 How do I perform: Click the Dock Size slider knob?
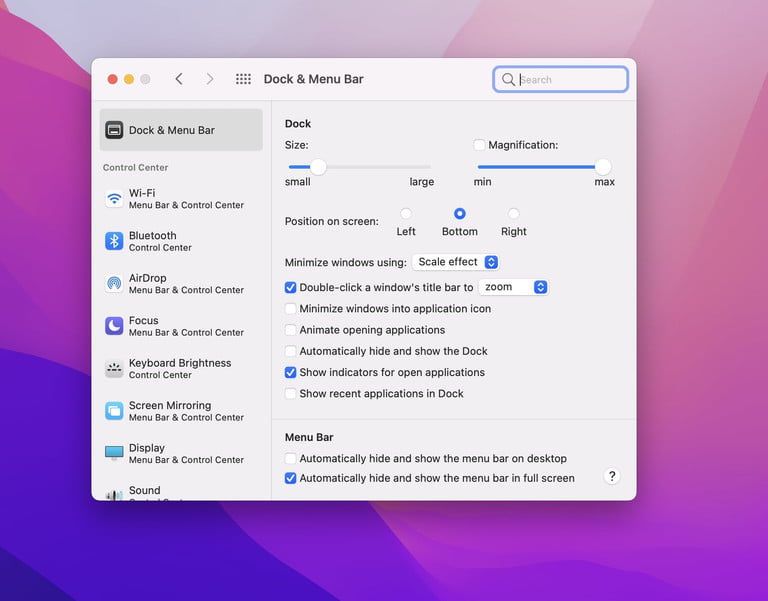[x=318, y=167]
